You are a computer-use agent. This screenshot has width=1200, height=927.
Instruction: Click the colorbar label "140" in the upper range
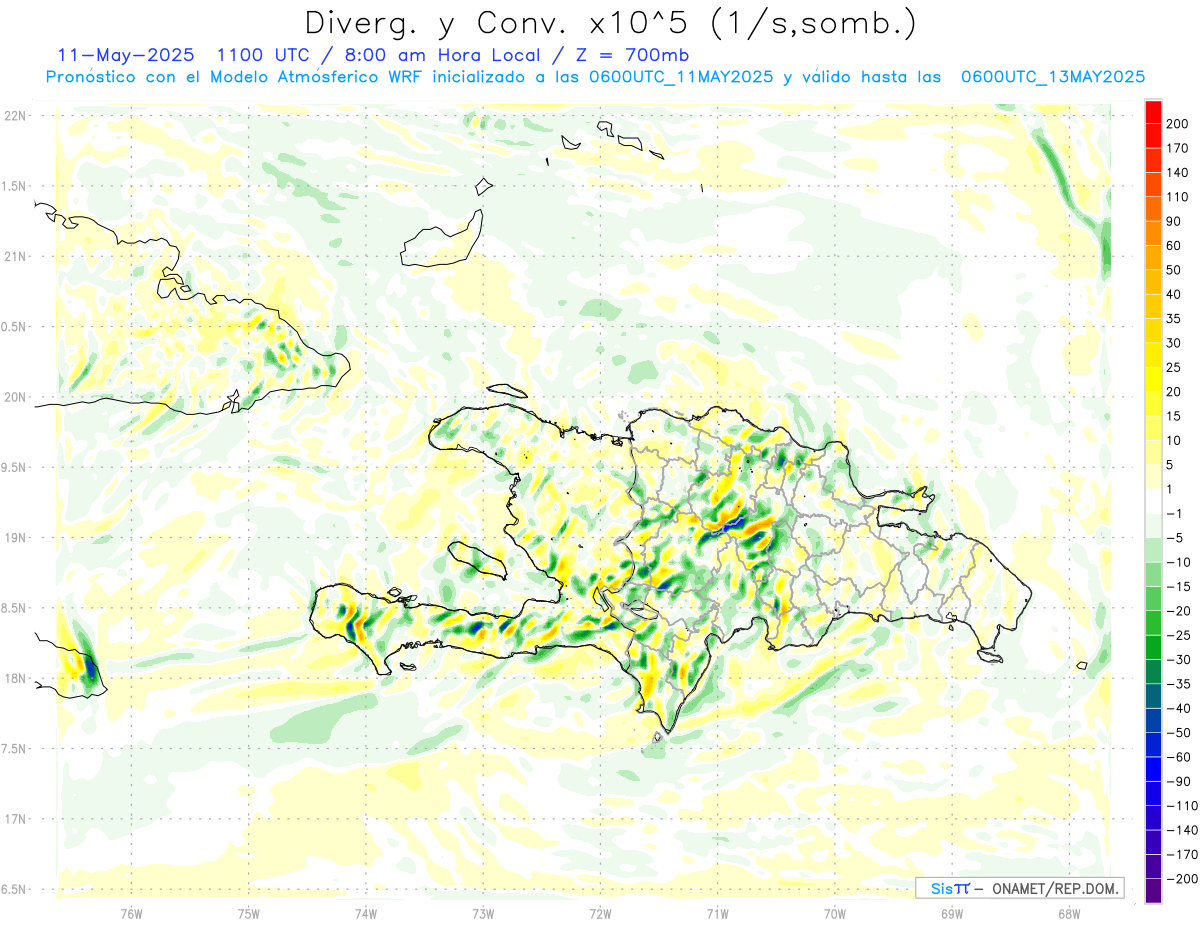click(1179, 172)
